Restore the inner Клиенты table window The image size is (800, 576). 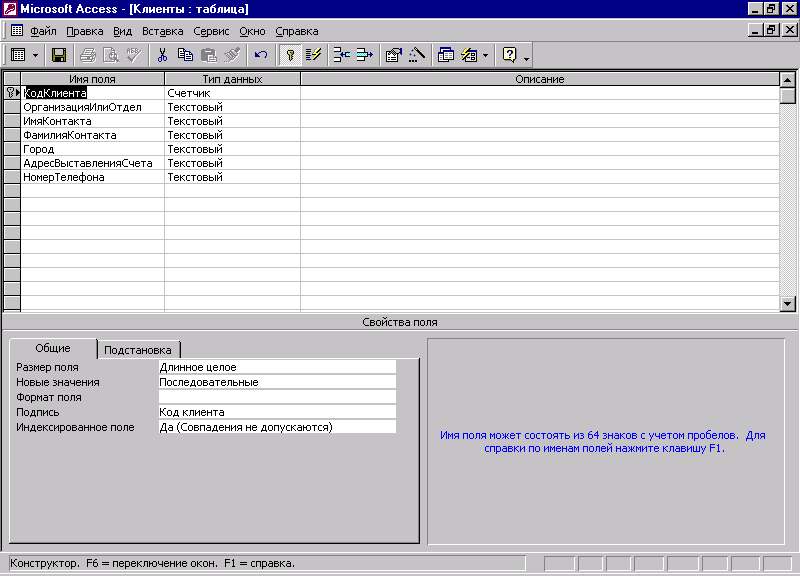coord(771,31)
